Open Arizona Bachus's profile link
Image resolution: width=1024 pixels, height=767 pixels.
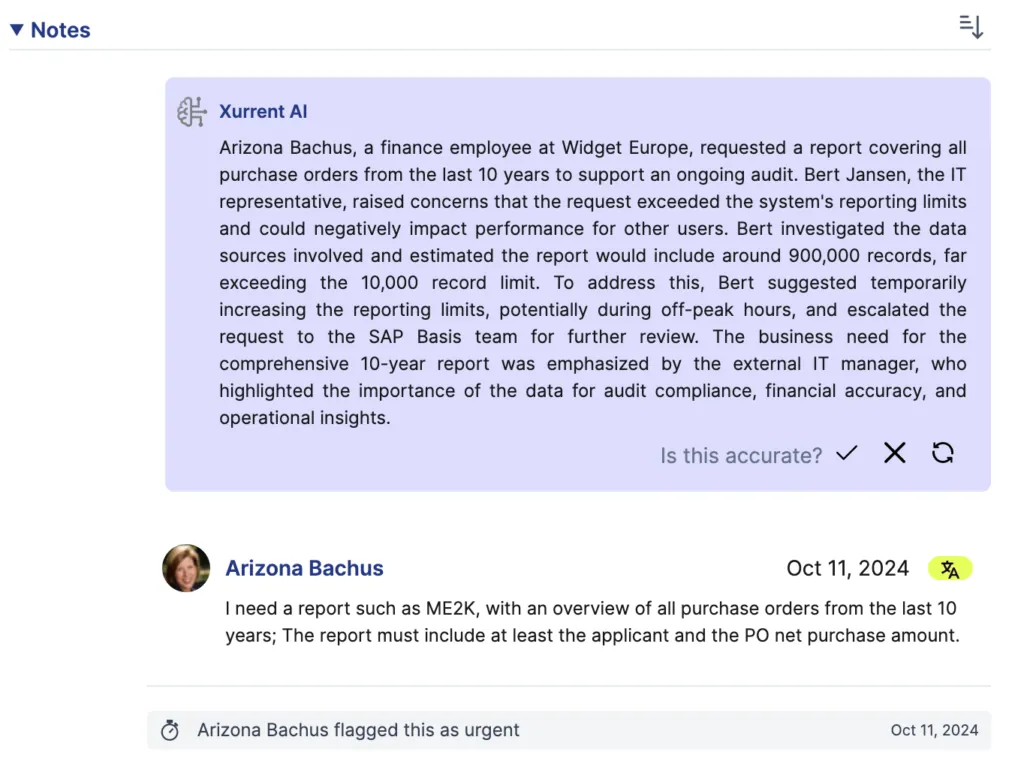click(x=304, y=568)
